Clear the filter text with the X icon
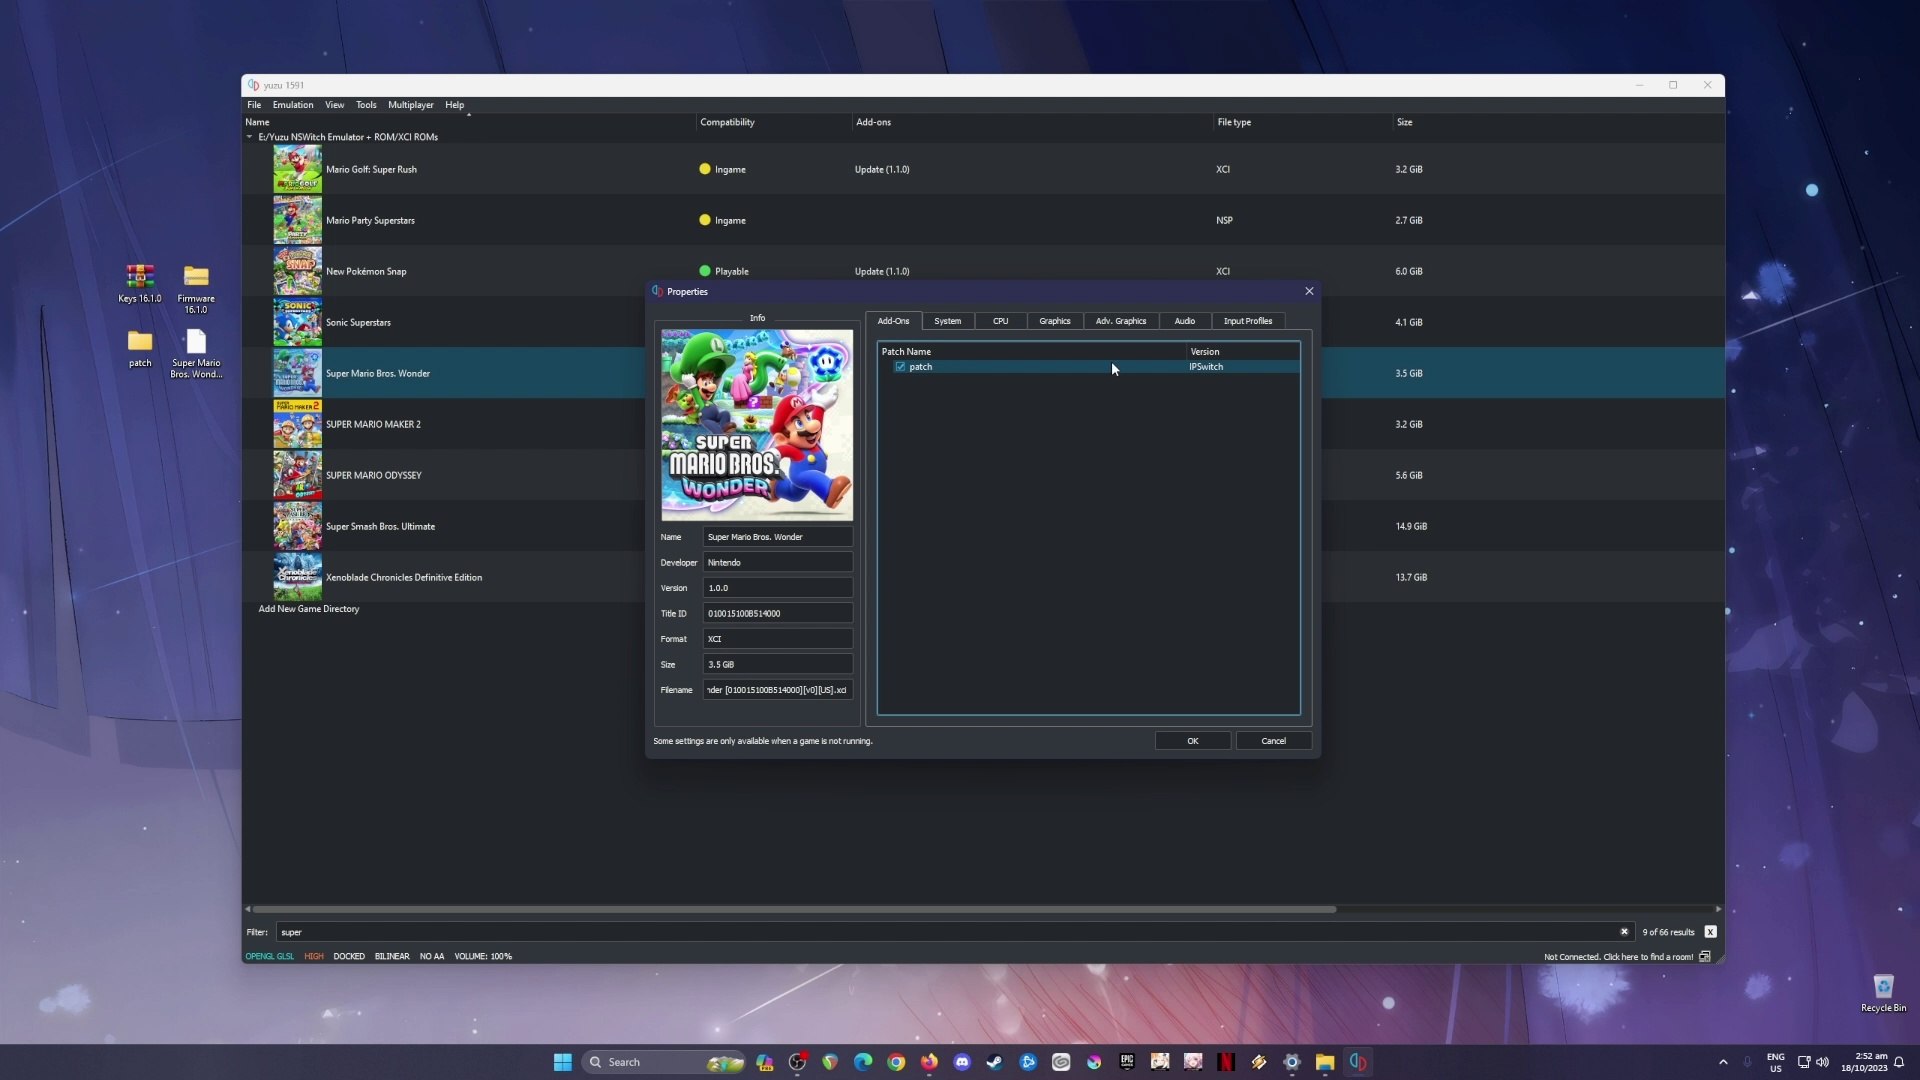Viewport: 1920px width, 1080px height. click(1624, 932)
